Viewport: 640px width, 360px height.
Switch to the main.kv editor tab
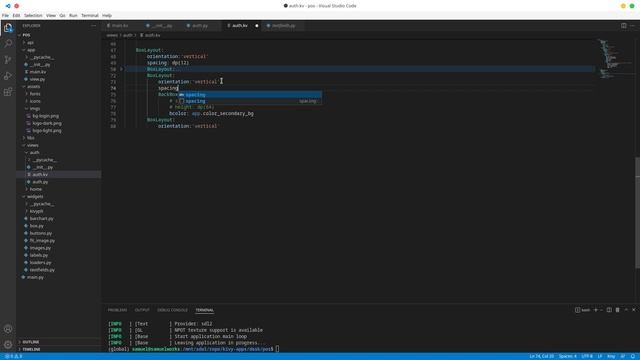(121, 26)
